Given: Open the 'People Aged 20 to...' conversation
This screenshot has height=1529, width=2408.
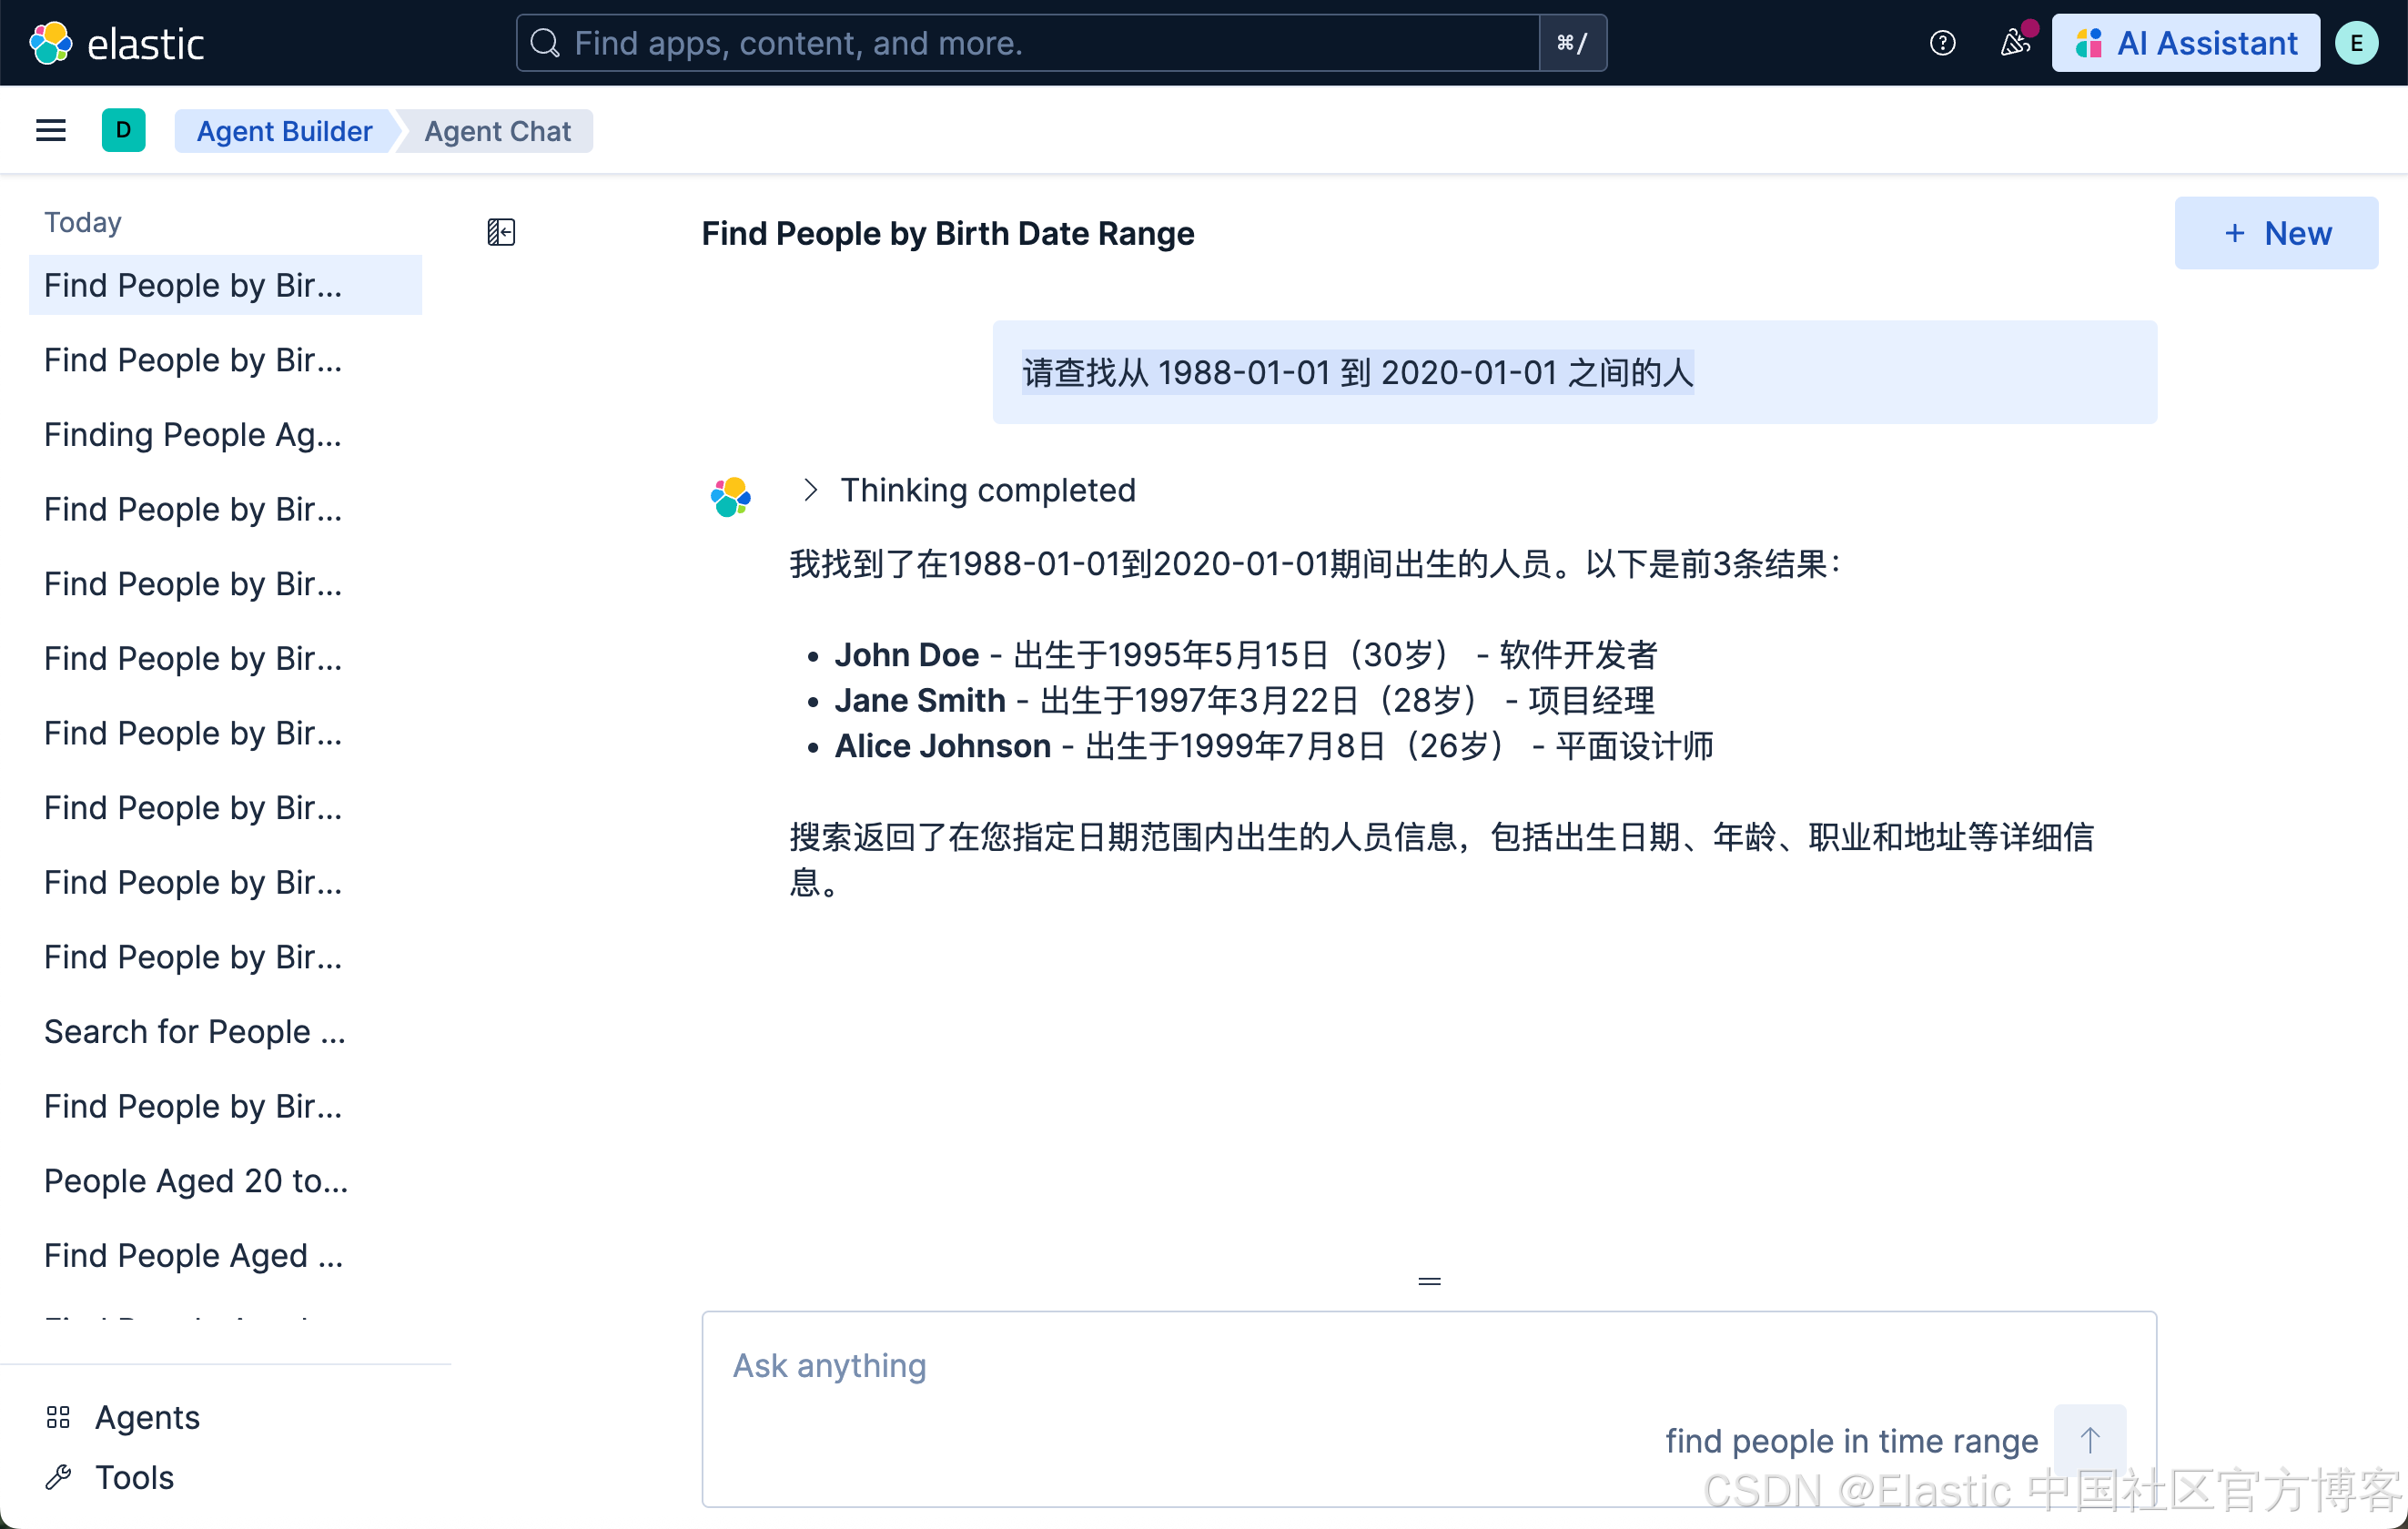Looking at the screenshot, I should point(196,1181).
